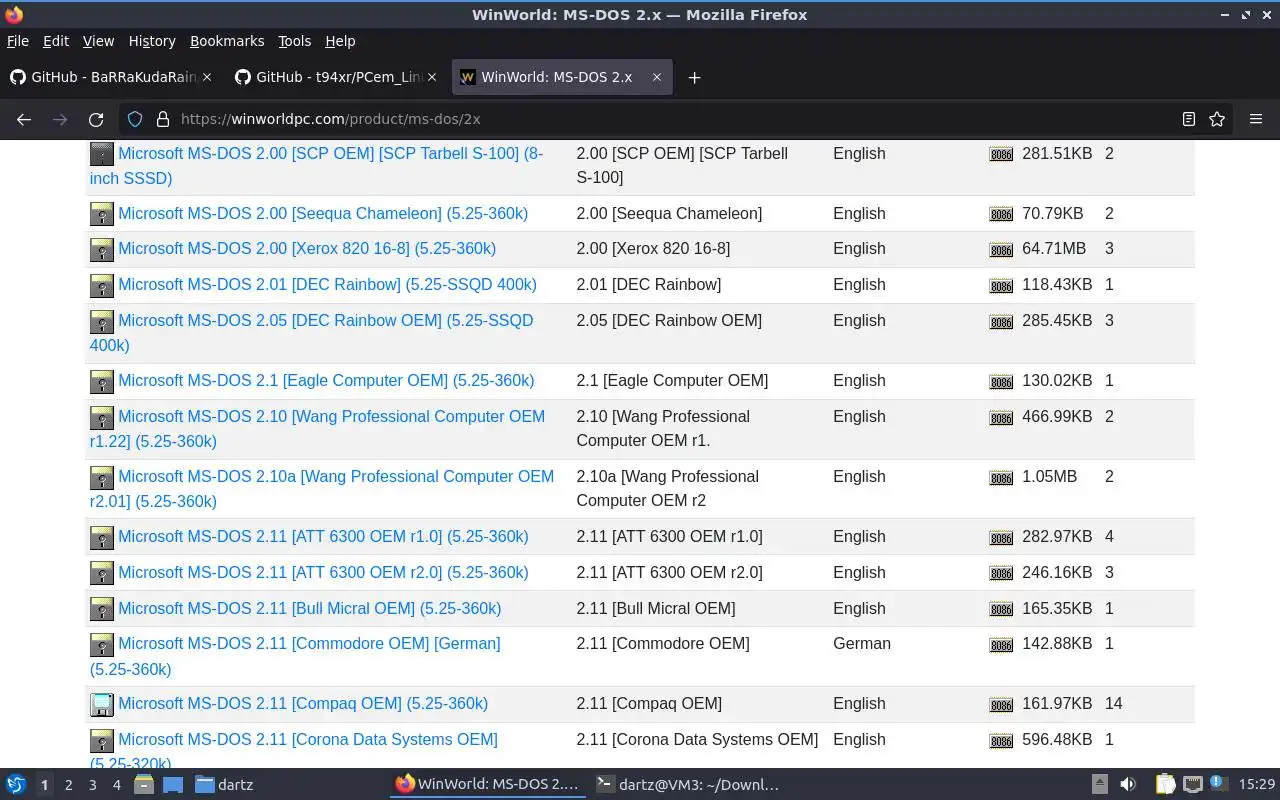
Task: Click floppy icon beside MS-DOS 2.00 Xerox 820
Action: point(102,250)
